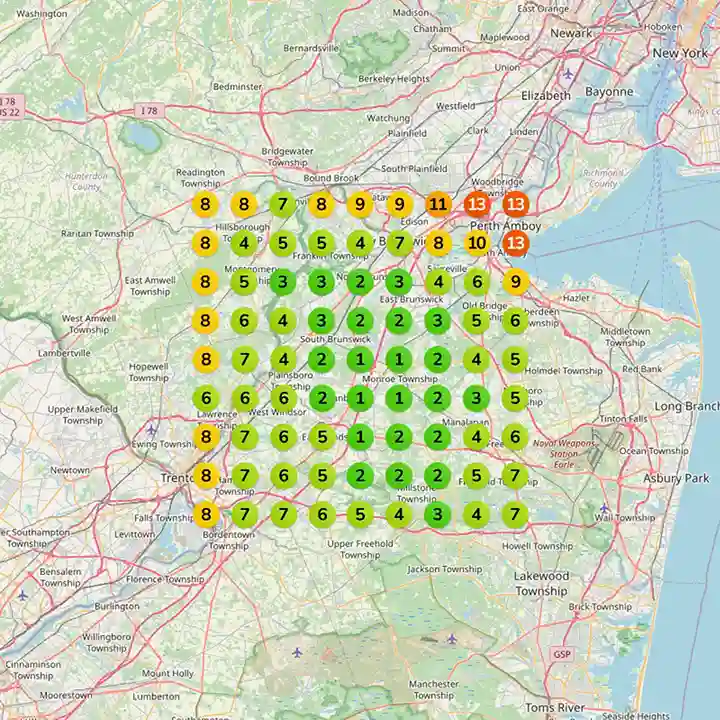The width and height of the screenshot is (720, 720).
Task: Select the 3 marker in the bottom row
Action: [x=438, y=515]
